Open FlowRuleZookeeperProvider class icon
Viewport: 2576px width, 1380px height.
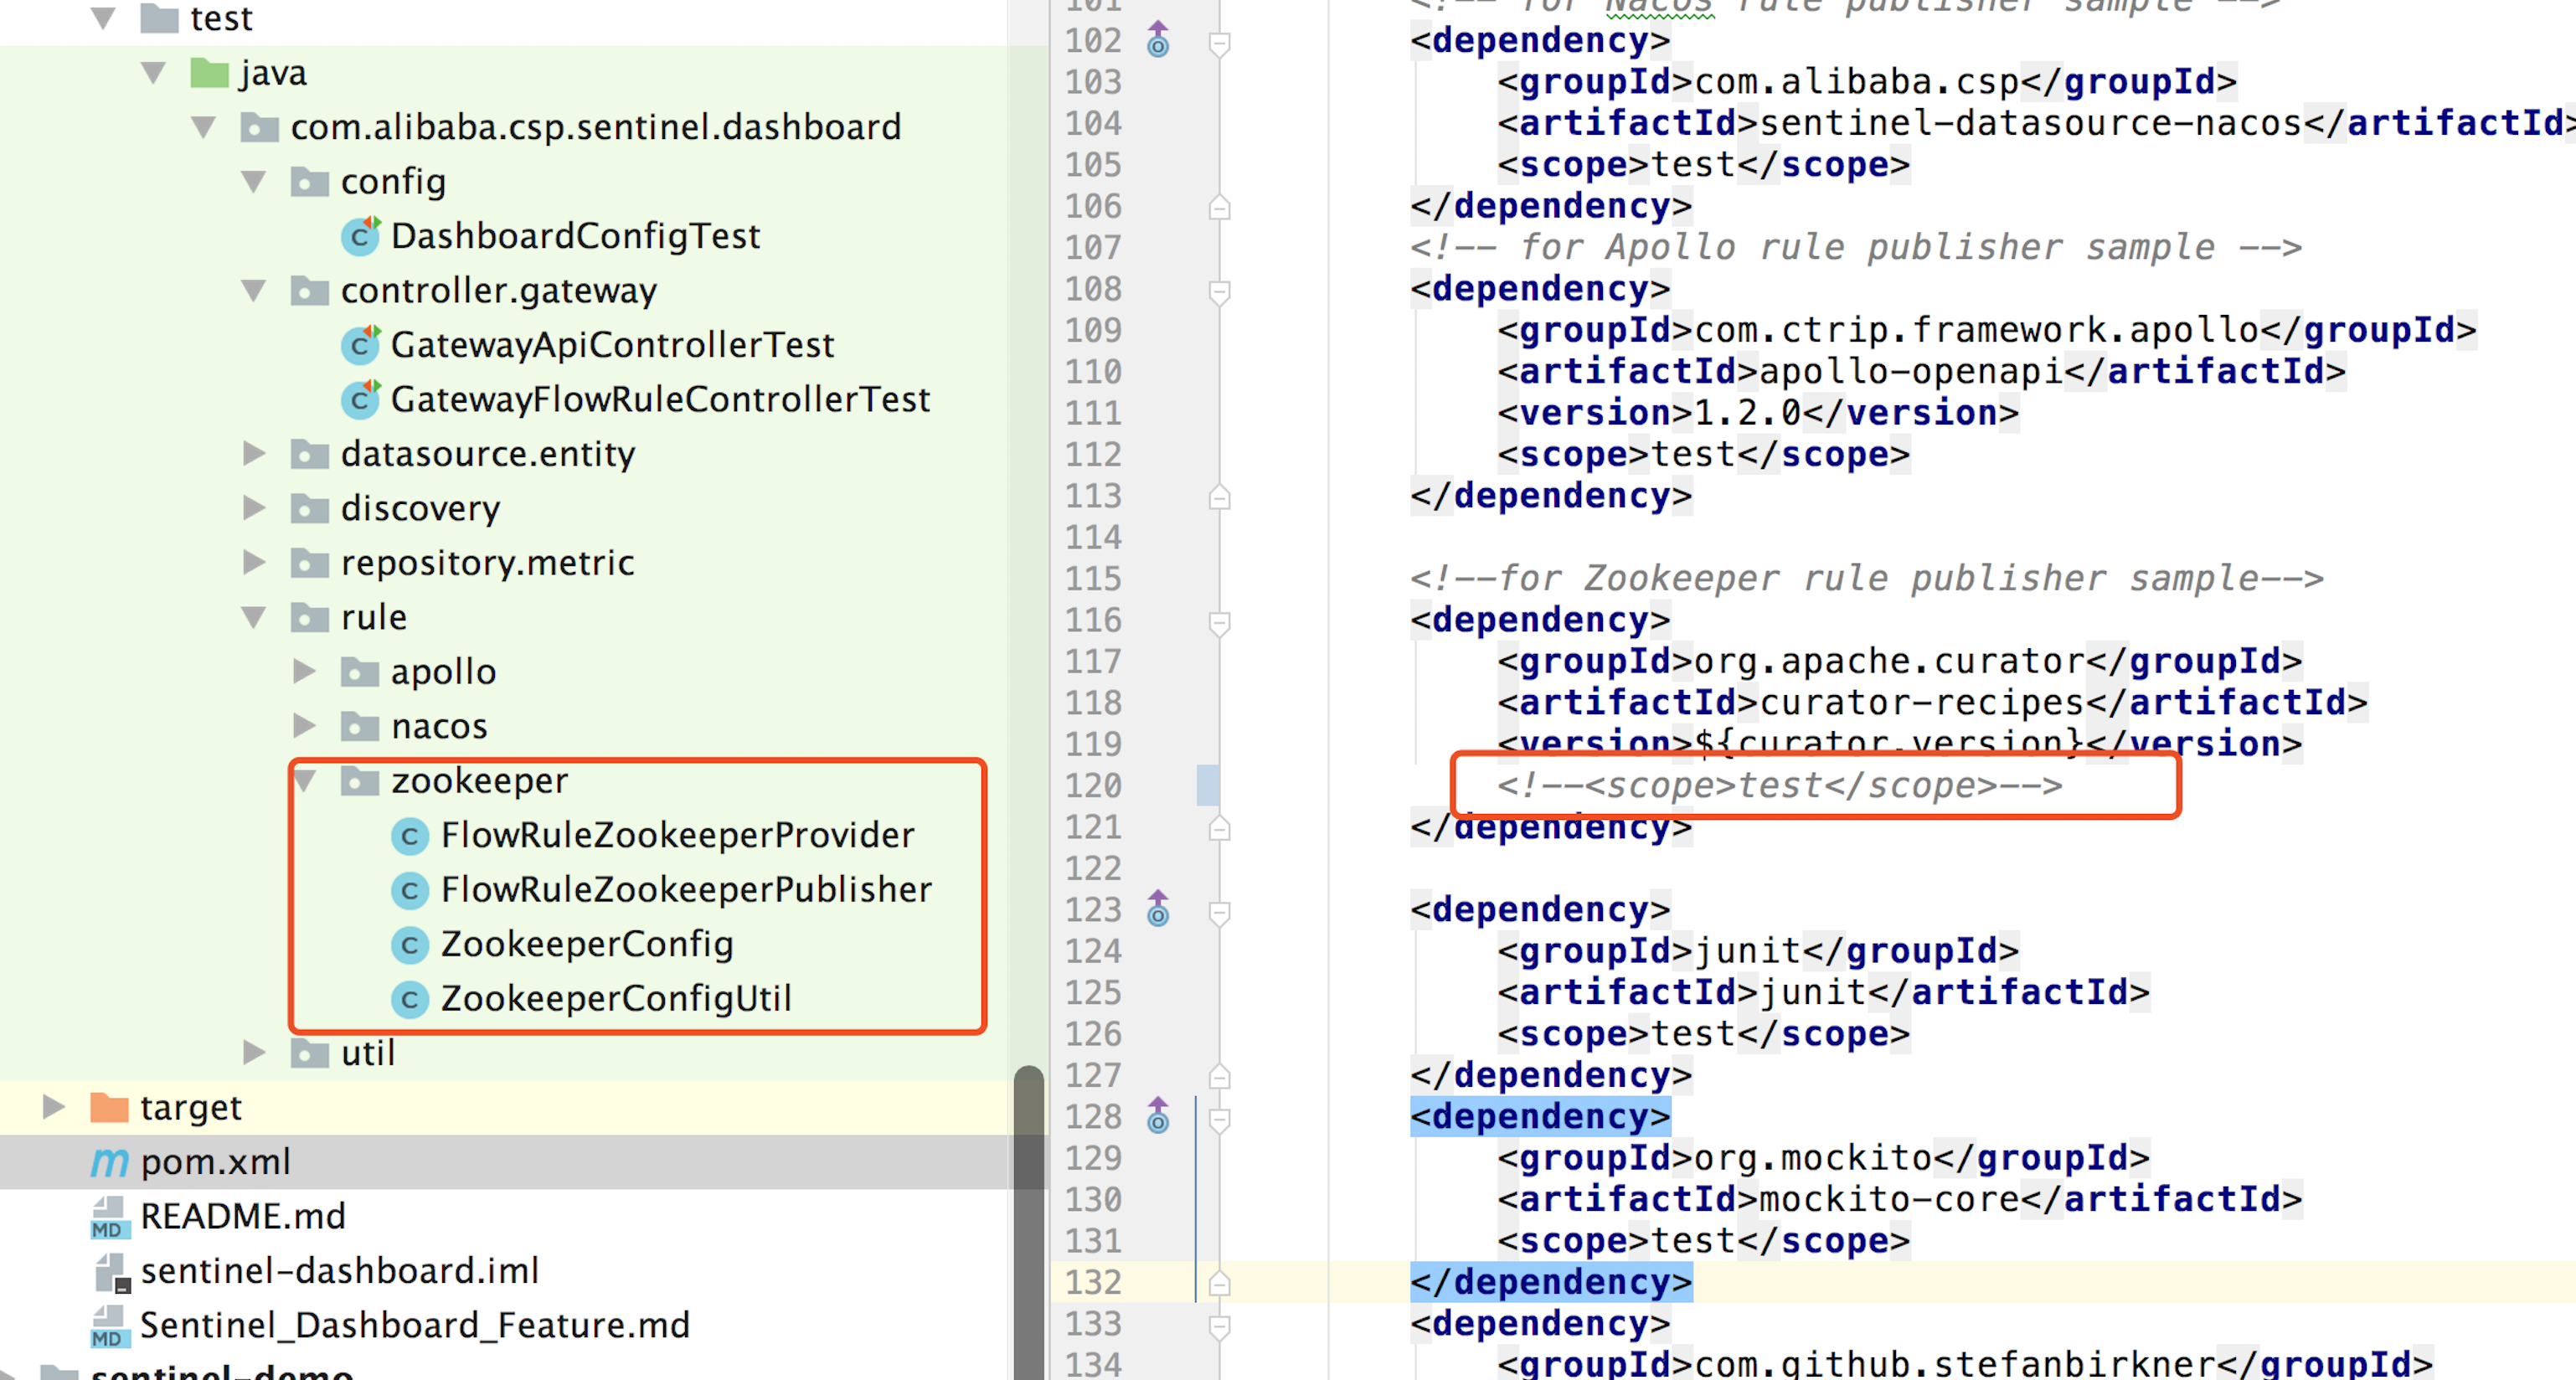click(409, 836)
